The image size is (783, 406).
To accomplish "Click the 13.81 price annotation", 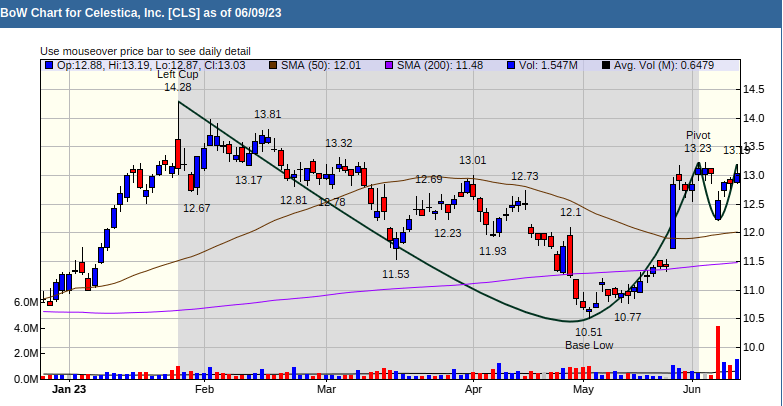I will [x=268, y=114].
